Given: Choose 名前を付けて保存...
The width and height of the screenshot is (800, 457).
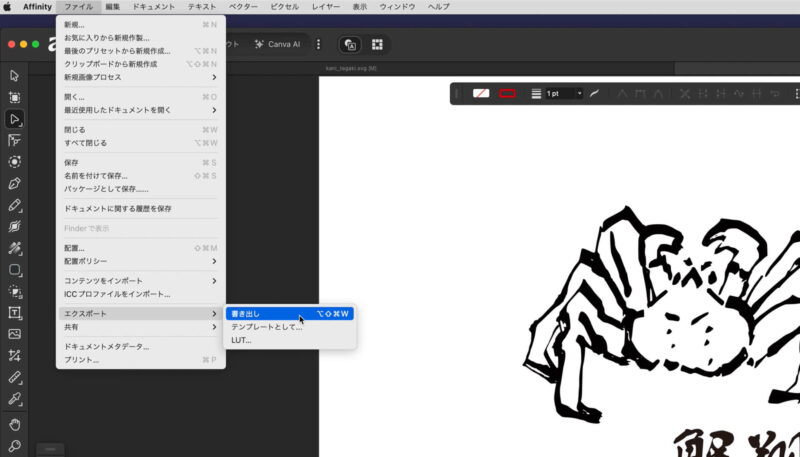Looking at the screenshot, I should tap(141, 176).
